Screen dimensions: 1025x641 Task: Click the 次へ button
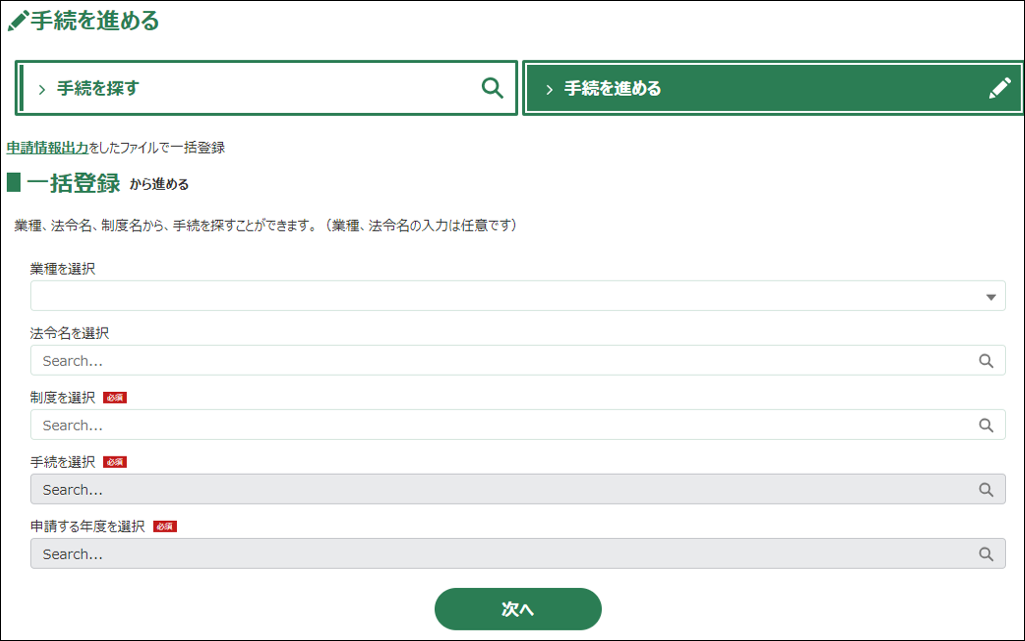[517, 609]
